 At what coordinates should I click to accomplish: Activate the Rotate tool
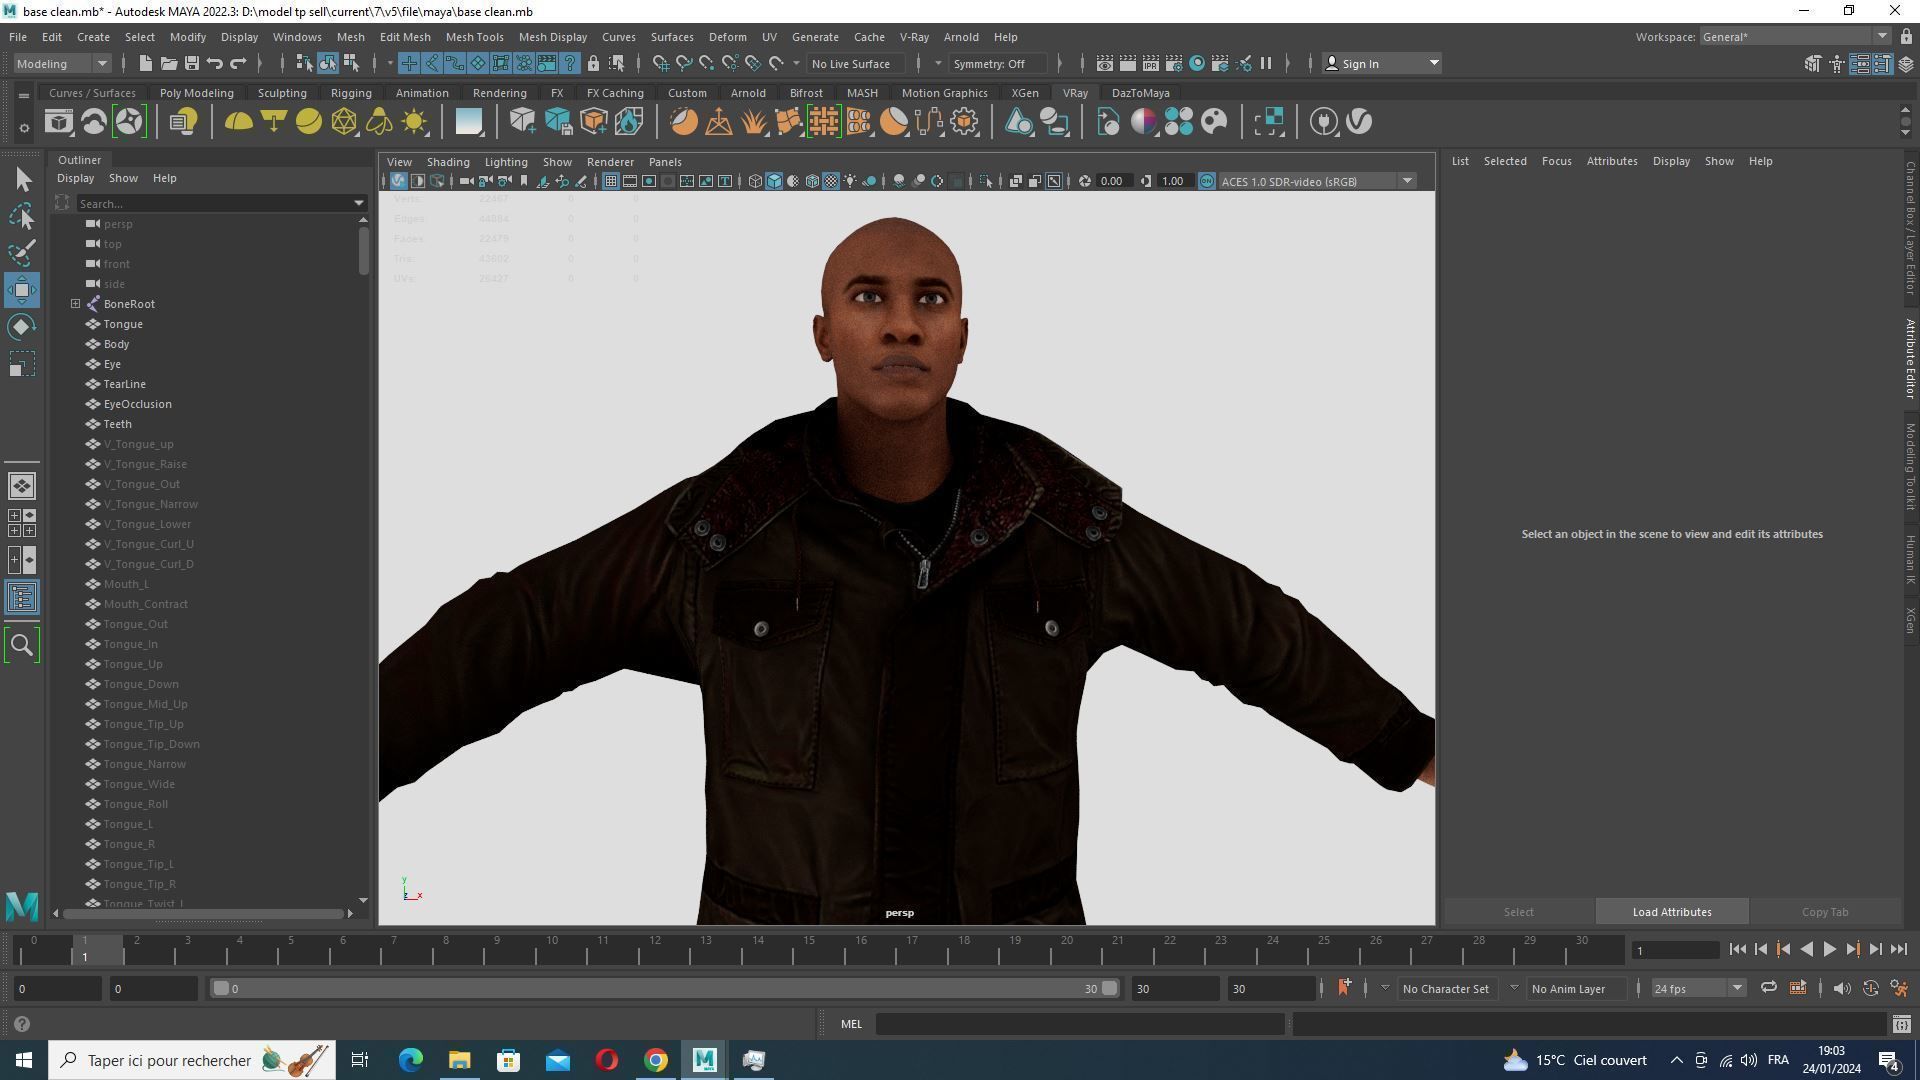point(22,327)
